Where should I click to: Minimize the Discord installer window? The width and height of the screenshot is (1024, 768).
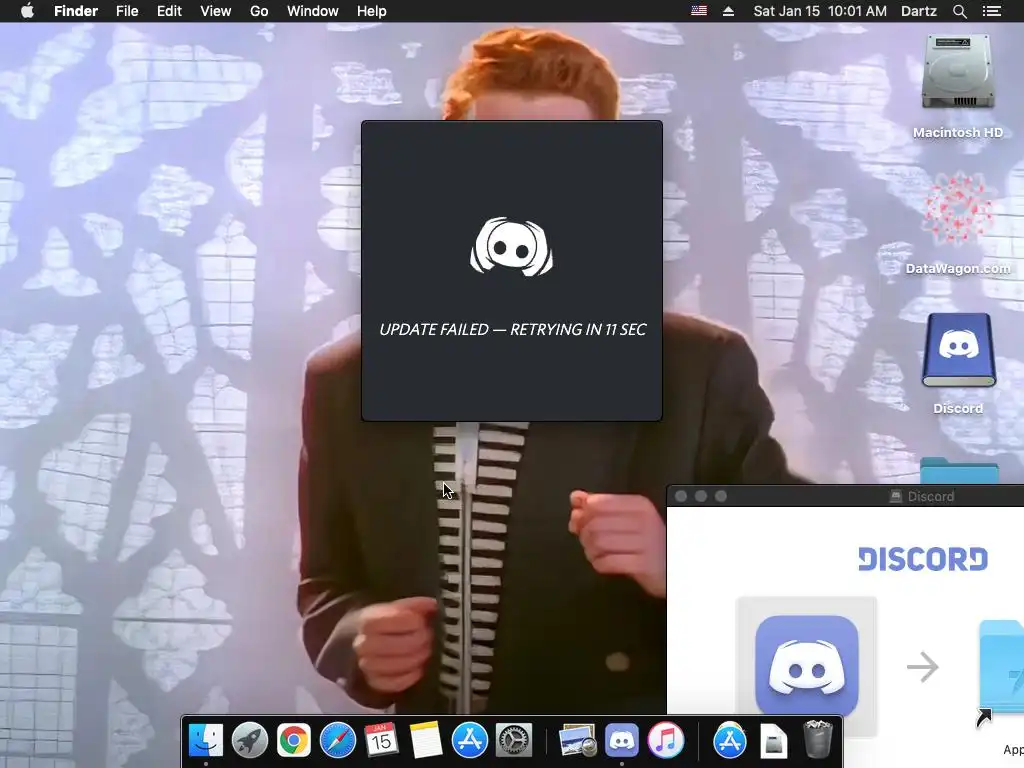pos(701,496)
